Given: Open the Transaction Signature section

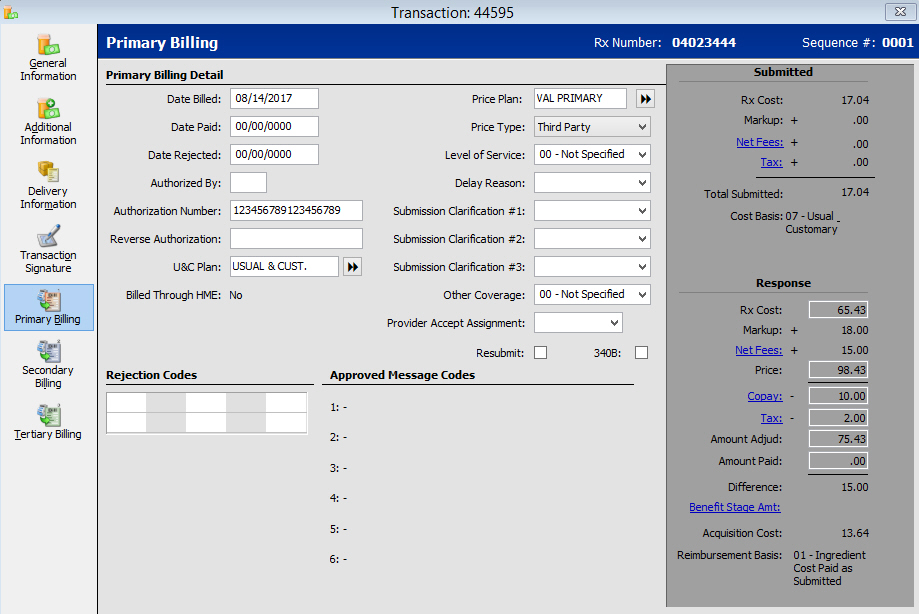Looking at the screenshot, I should coord(47,248).
